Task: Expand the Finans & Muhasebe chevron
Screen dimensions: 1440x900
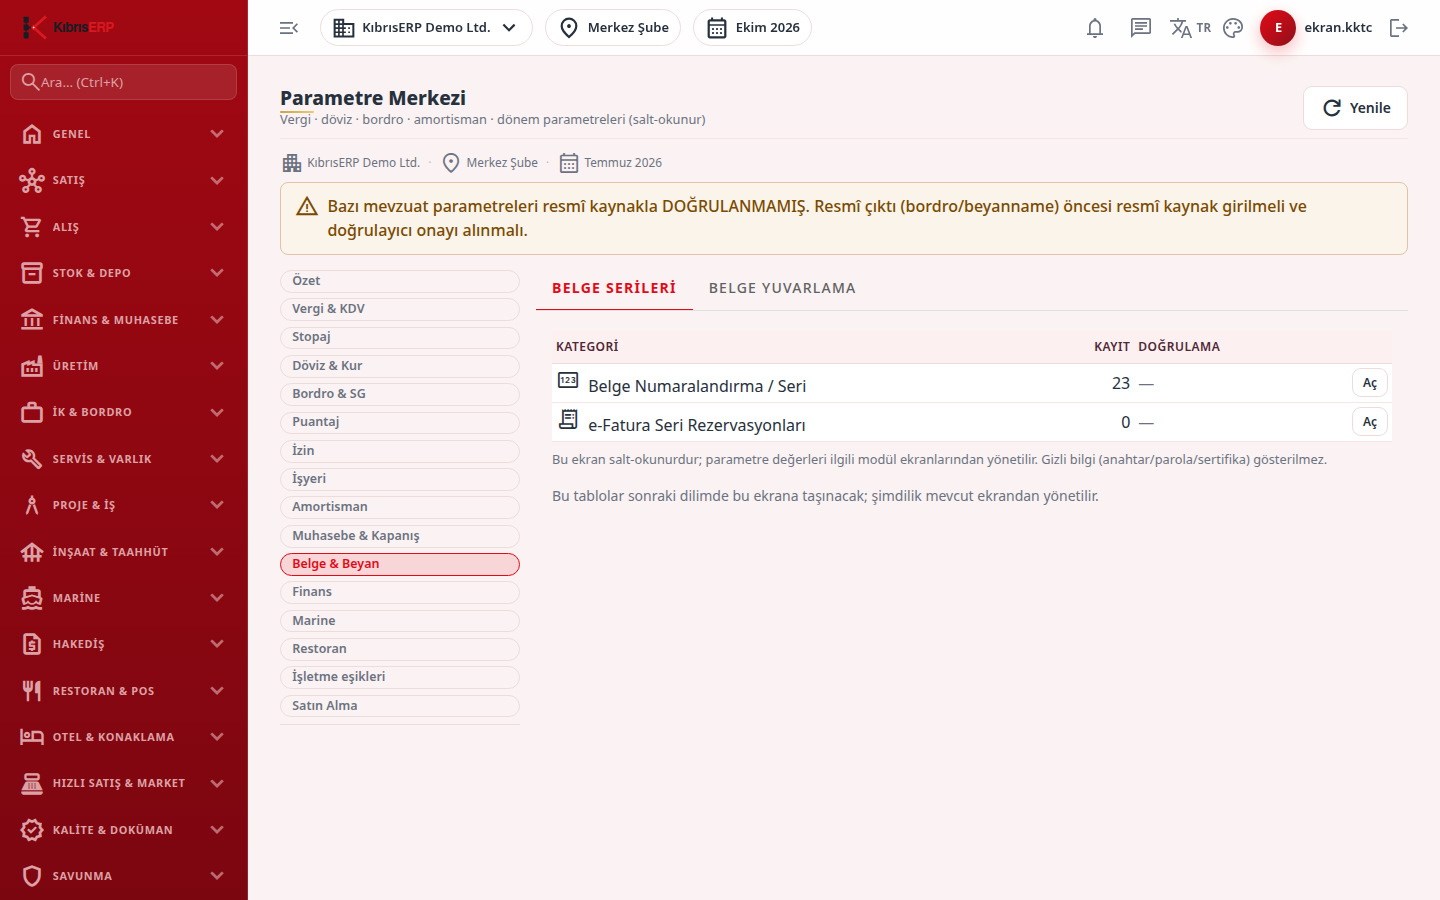Action: pos(217,320)
